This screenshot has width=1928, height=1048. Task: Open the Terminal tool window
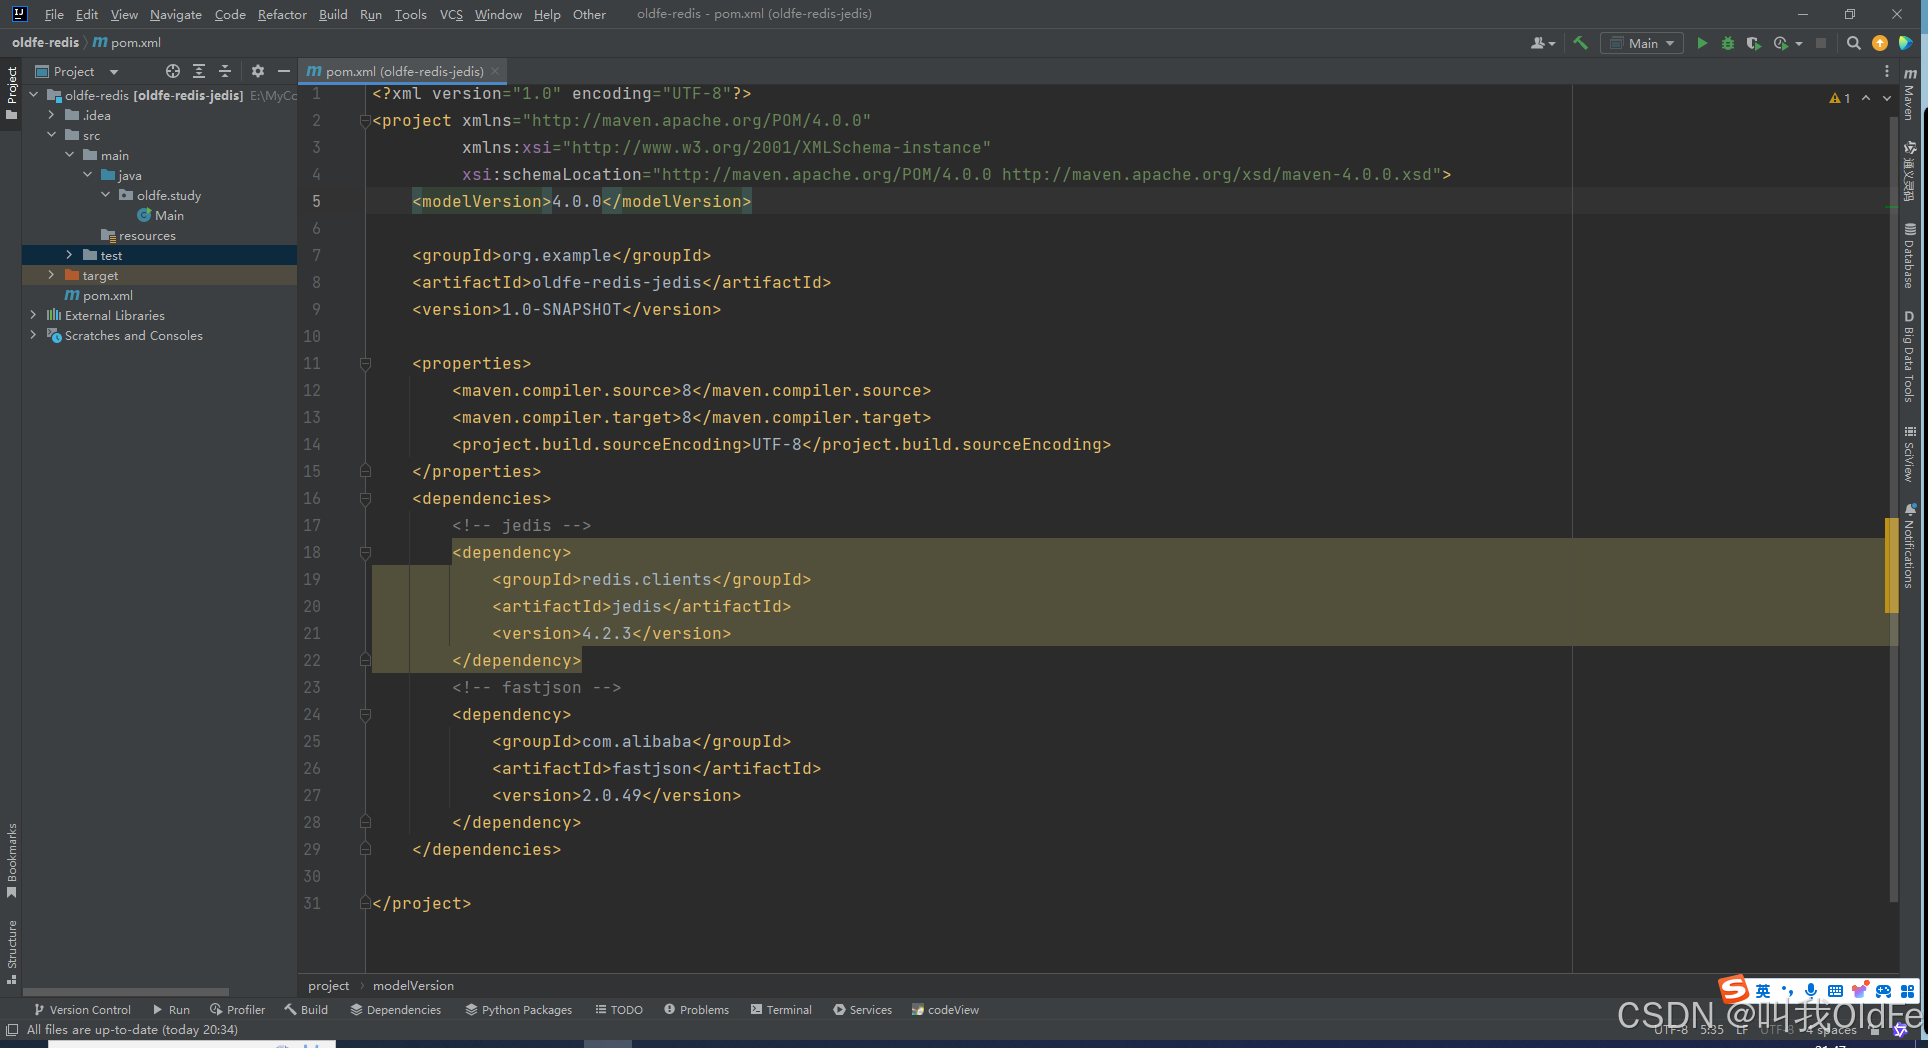(x=781, y=1010)
